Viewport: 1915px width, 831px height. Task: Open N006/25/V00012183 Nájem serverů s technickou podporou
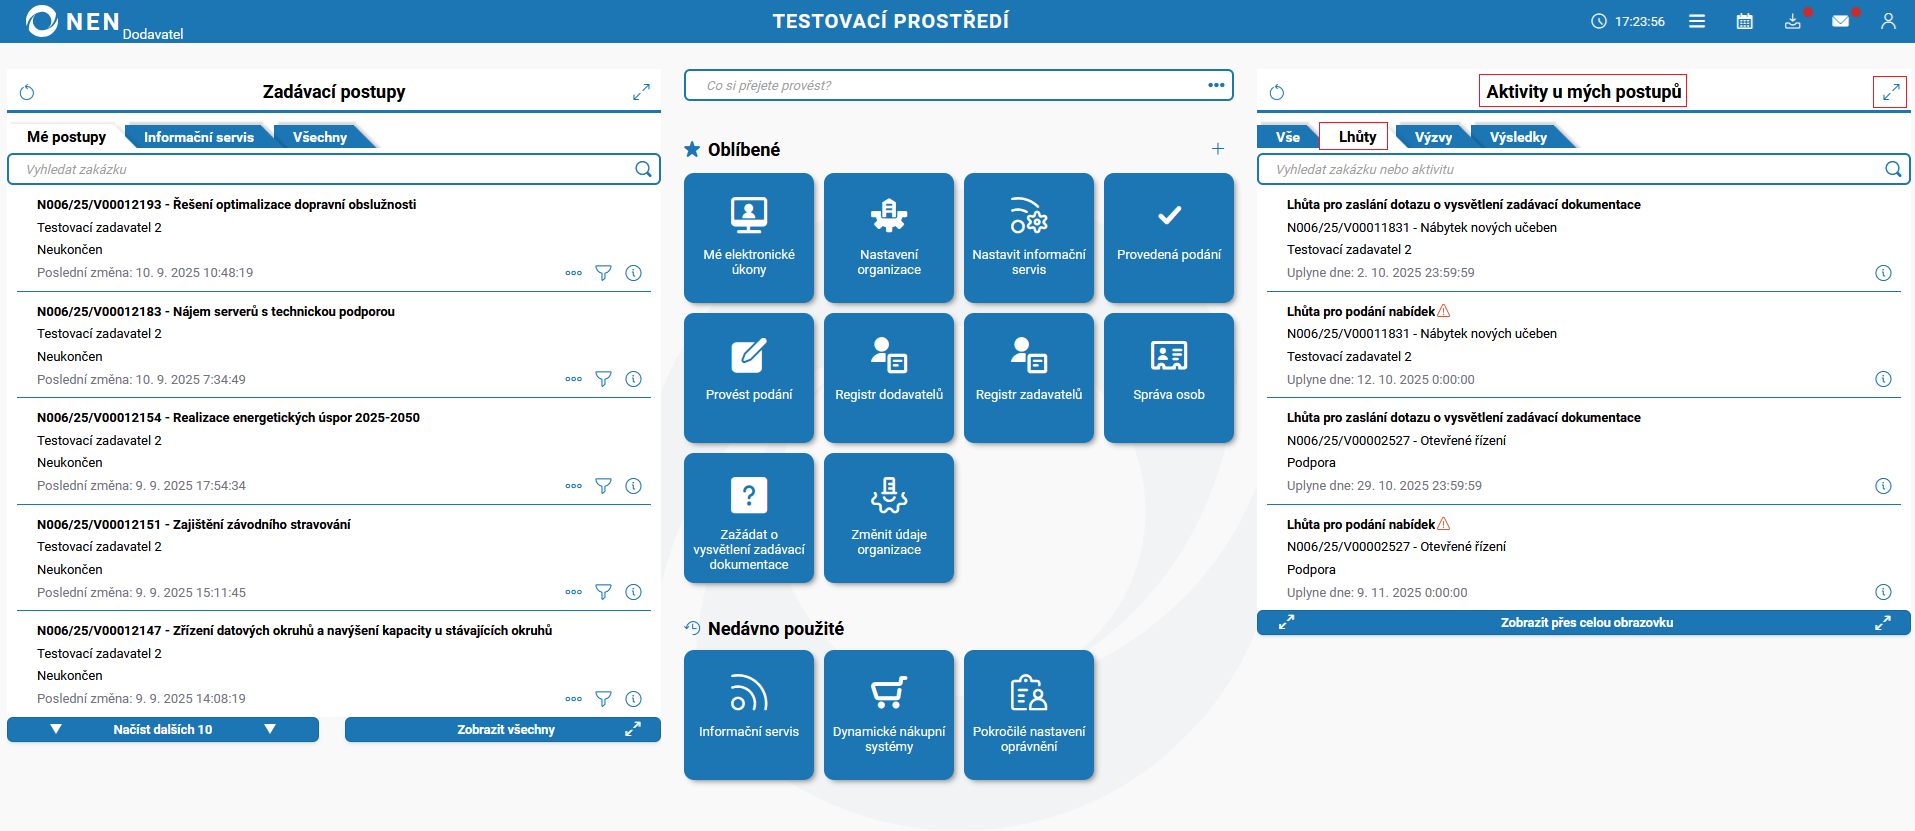click(x=216, y=311)
